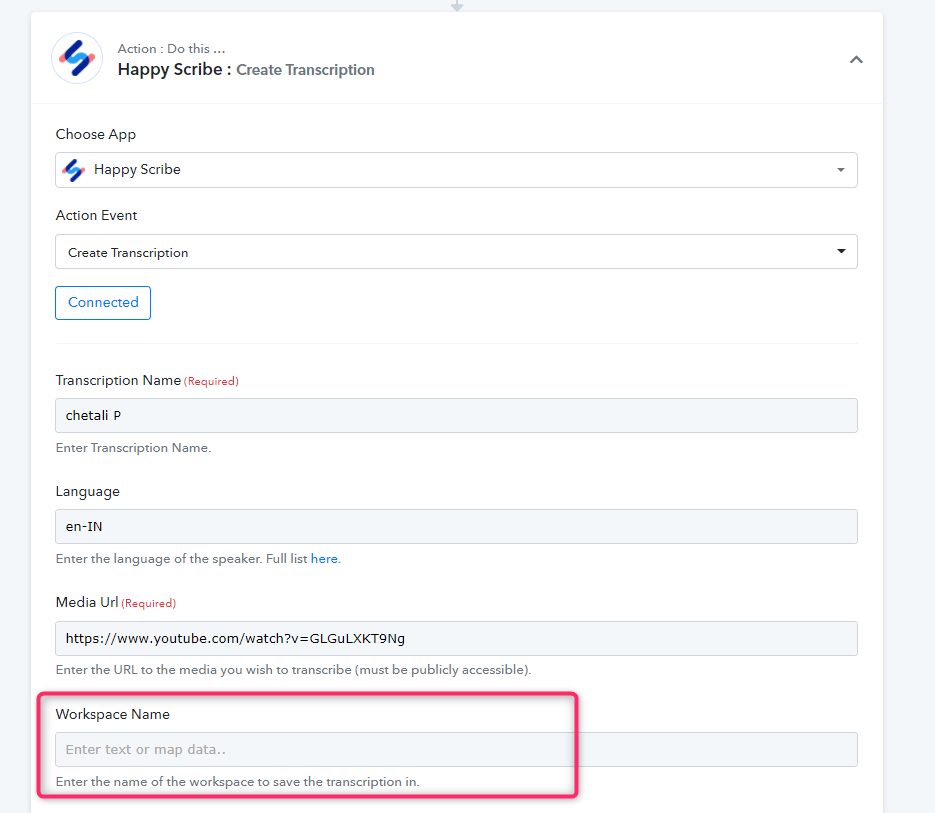Open the Choose App dropdown
The image size is (935, 813).
pos(456,170)
